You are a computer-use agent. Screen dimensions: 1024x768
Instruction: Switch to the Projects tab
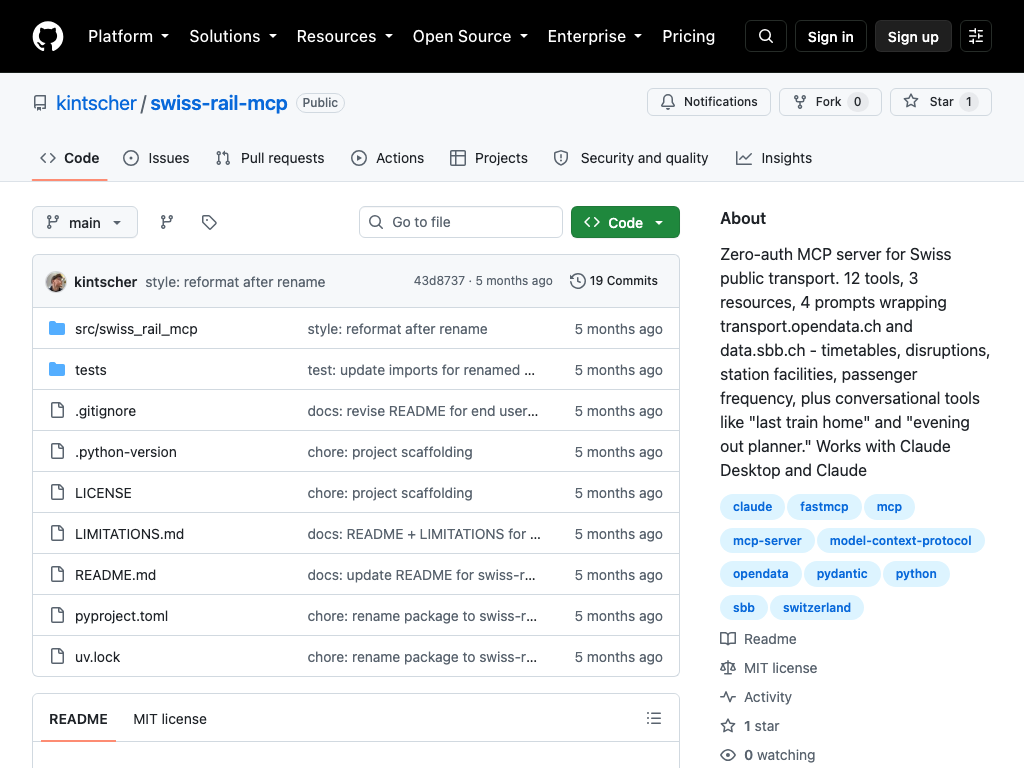[488, 158]
